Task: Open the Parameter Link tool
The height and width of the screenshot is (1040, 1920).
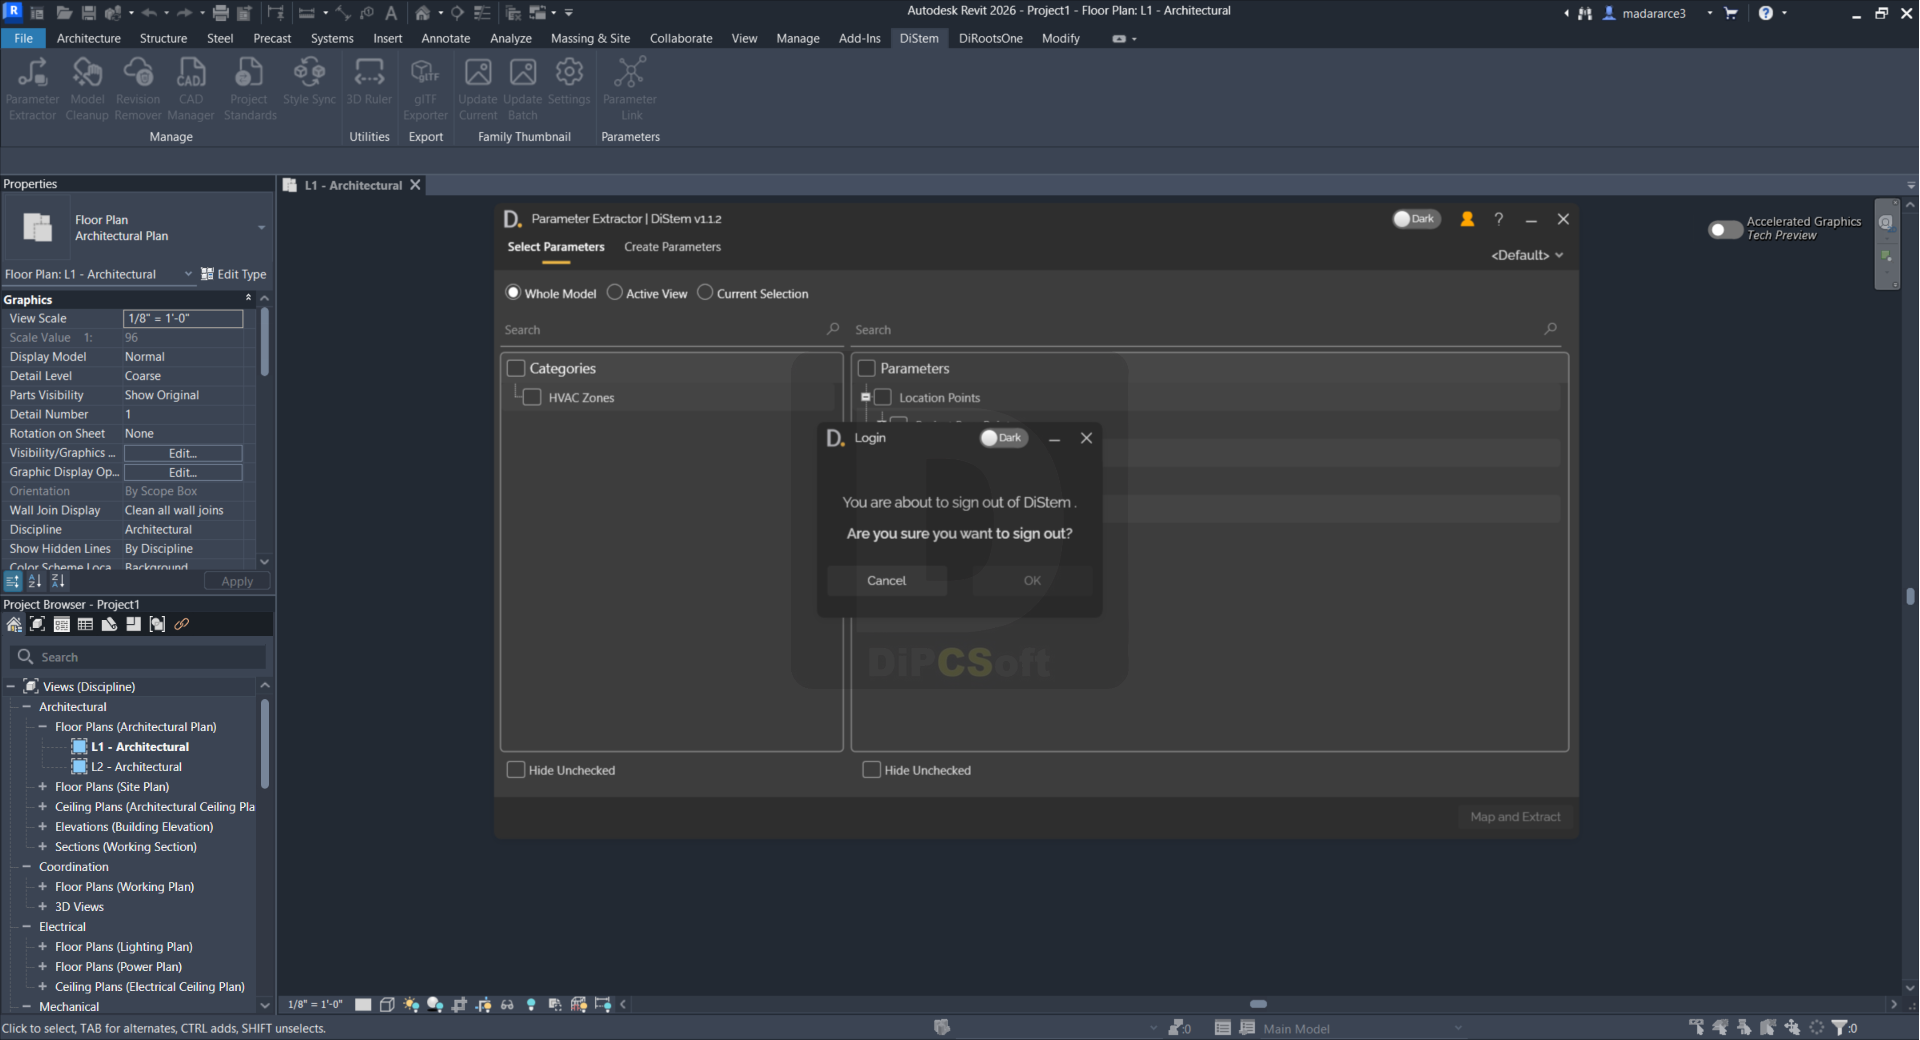Action: click(x=630, y=88)
